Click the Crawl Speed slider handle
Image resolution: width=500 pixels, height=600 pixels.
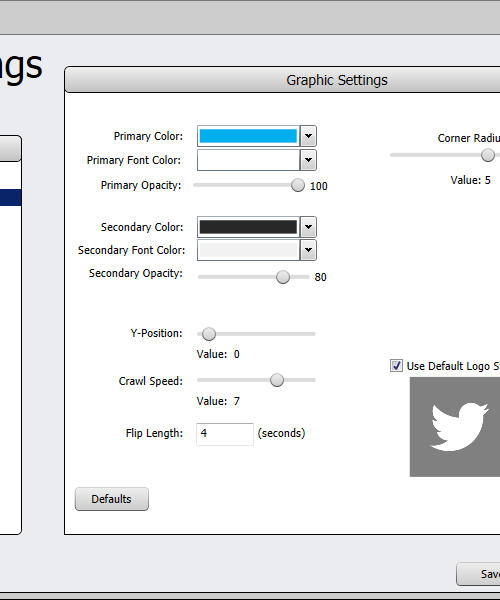(277, 380)
